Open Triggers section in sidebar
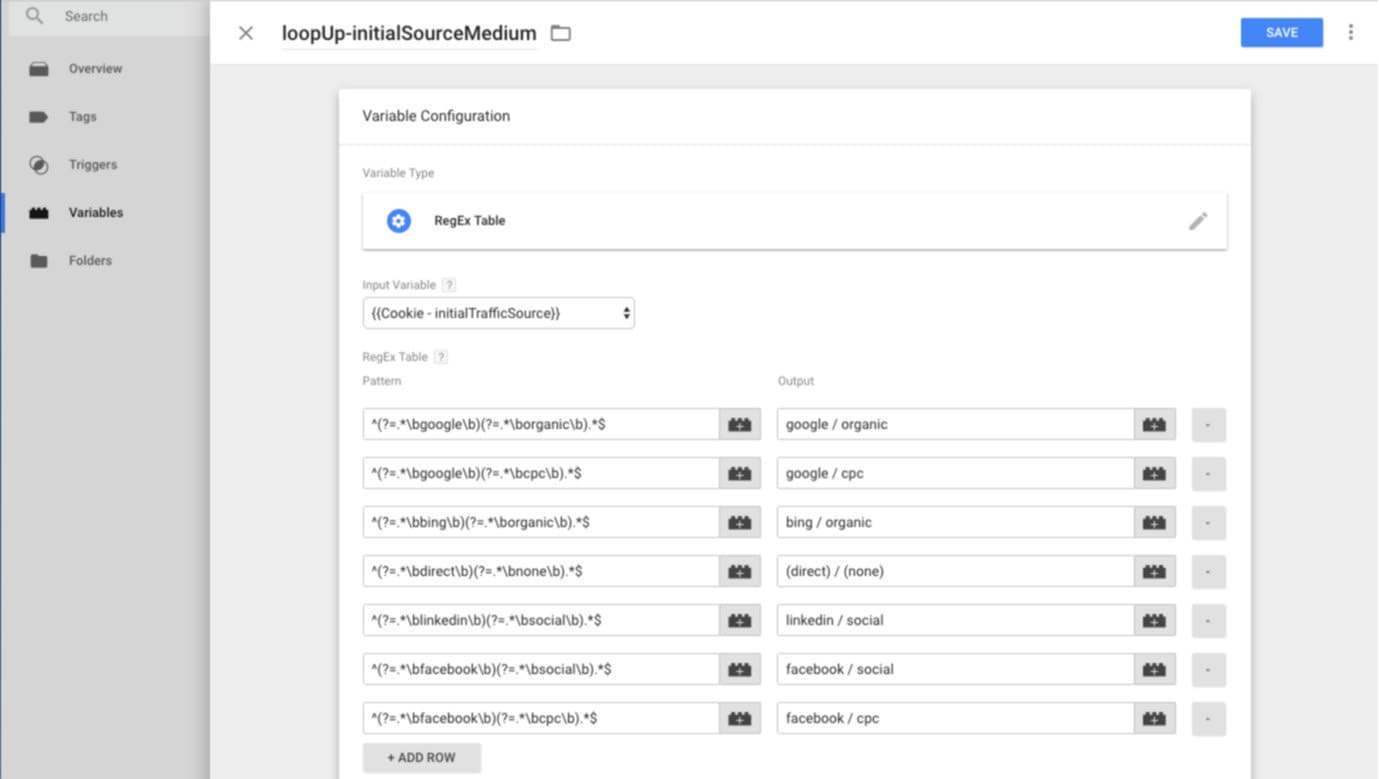The height and width of the screenshot is (779, 1379). coord(92,165)
